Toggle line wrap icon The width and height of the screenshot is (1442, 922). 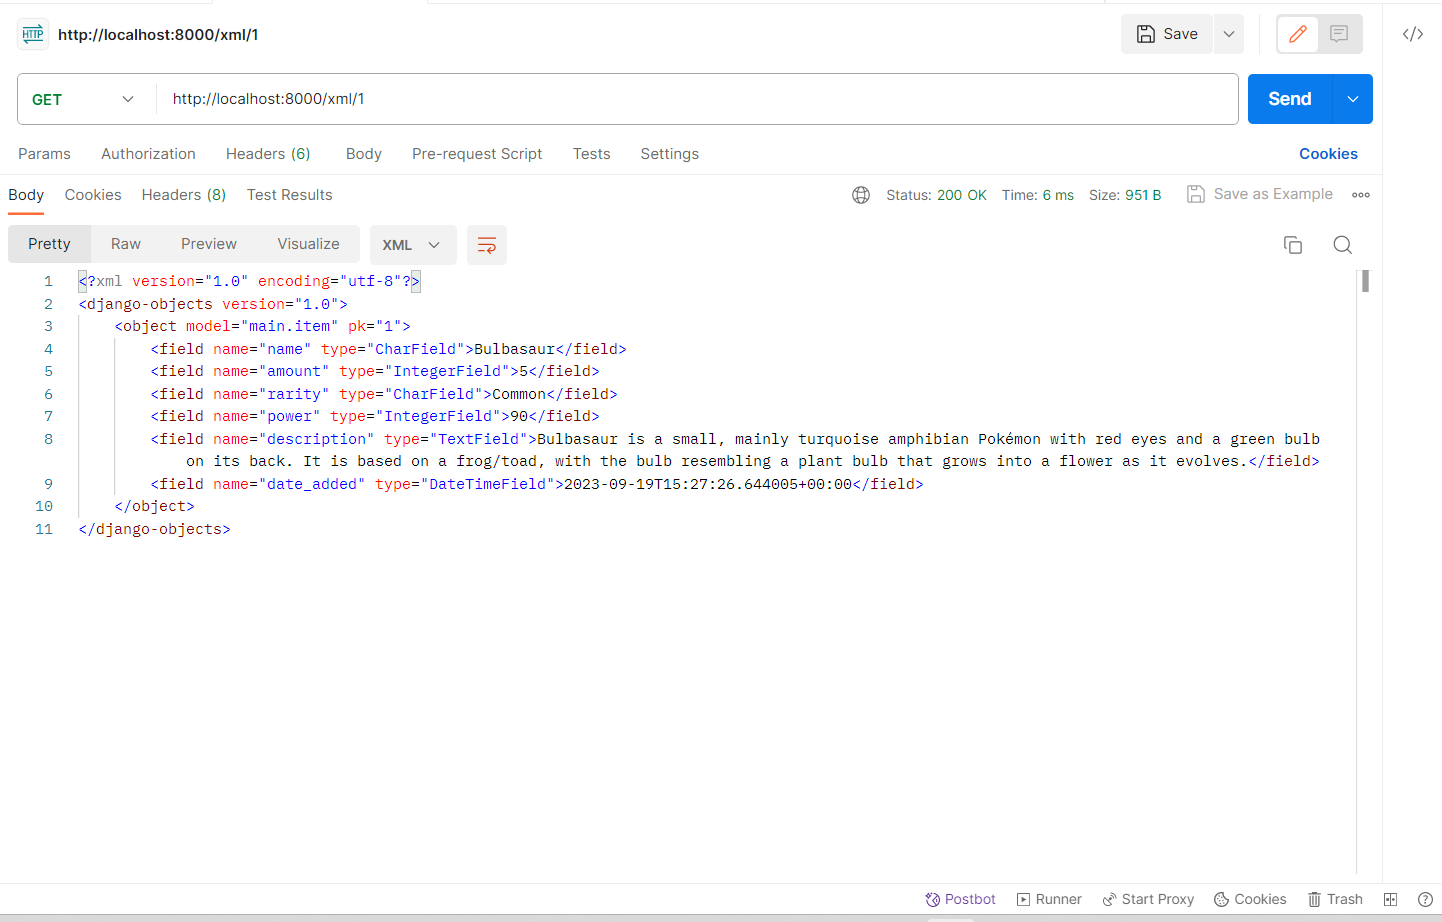tap(487, 245)
